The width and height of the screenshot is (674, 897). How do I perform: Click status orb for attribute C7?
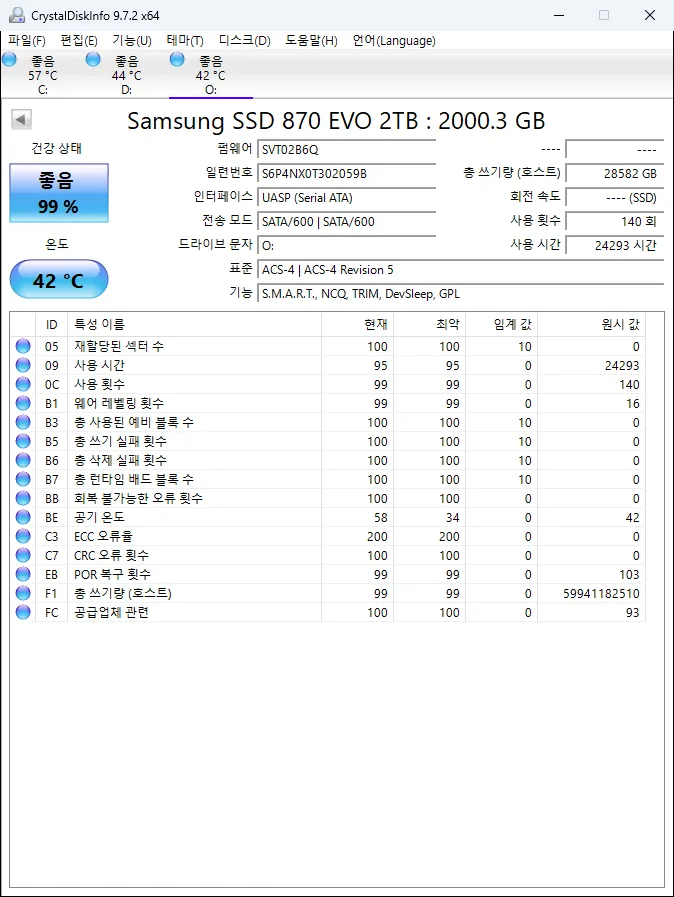point(23,555)
